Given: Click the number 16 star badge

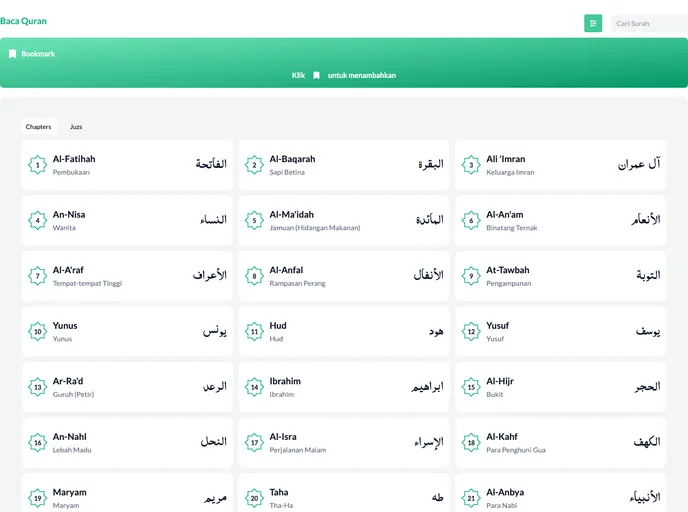Looking at the screenshot, I should 37,443.
